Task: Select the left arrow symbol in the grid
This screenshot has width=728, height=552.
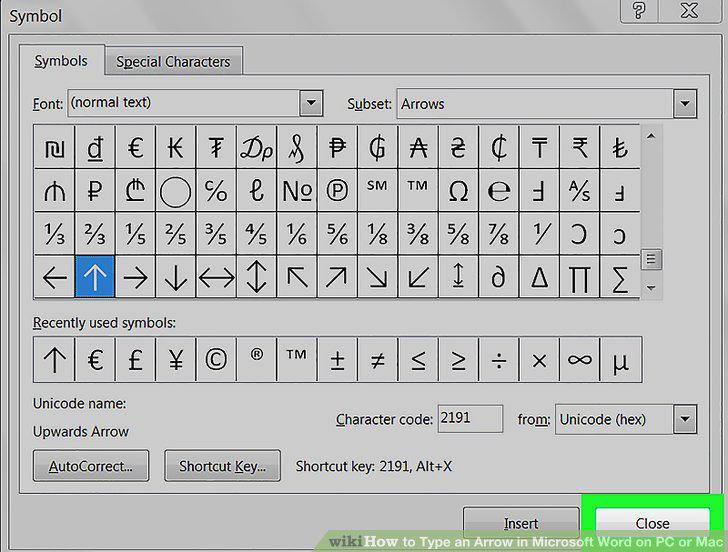Action: tap(54, 277)
